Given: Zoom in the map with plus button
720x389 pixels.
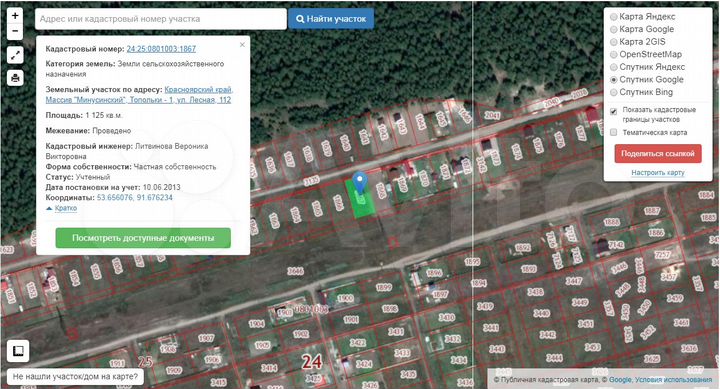Looking at the screenshot, I should pos(15,15).
